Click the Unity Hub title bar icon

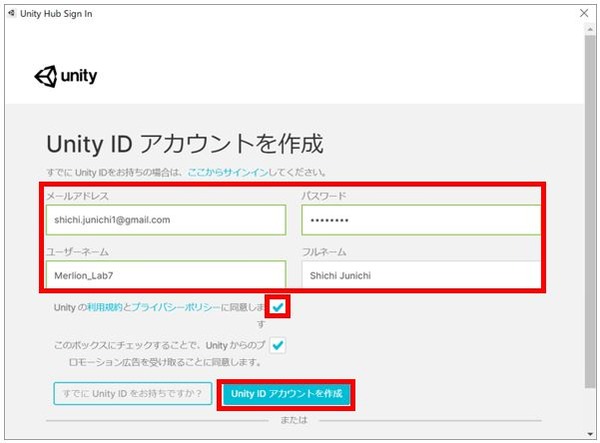[x=12, y=13]
